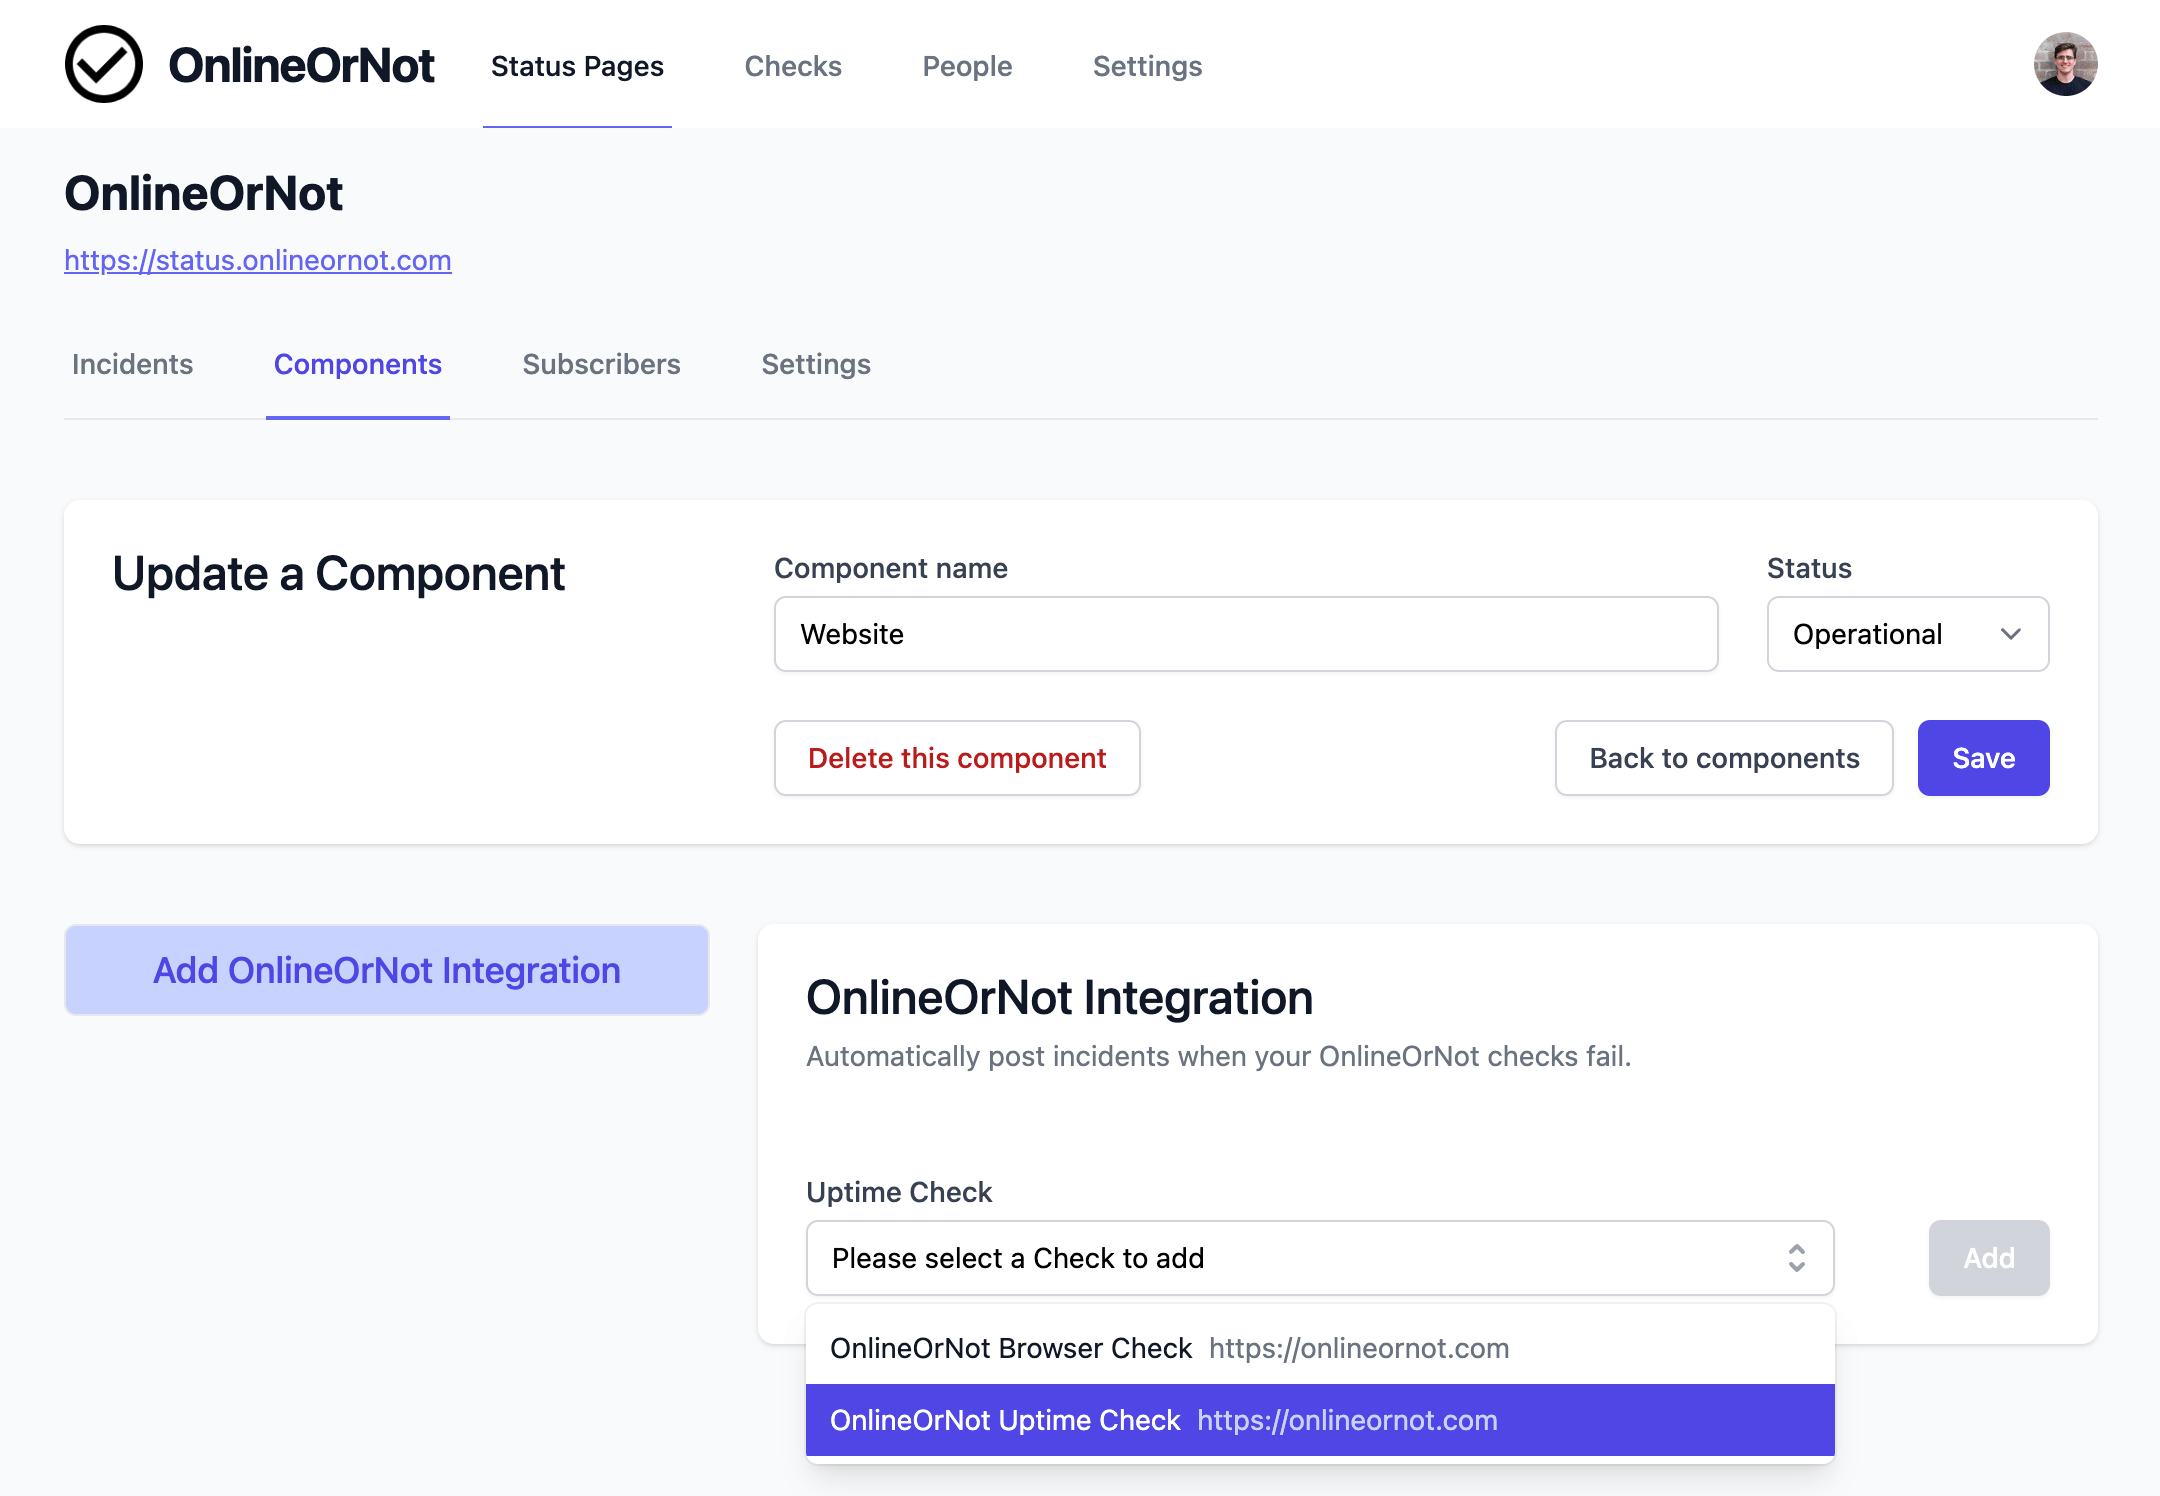Switch to the Subscribers tab
This screenshot has height=1496, width=2160.
coord(601,365)
